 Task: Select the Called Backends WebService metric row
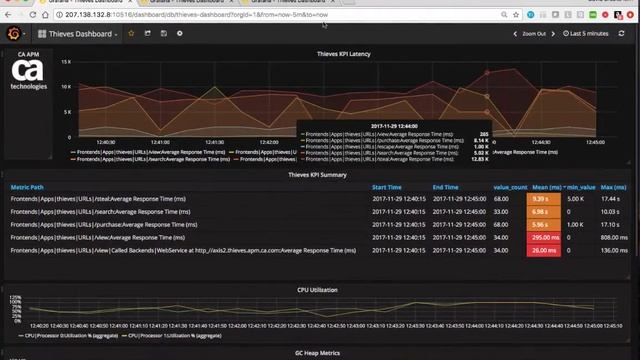(318, 250)
